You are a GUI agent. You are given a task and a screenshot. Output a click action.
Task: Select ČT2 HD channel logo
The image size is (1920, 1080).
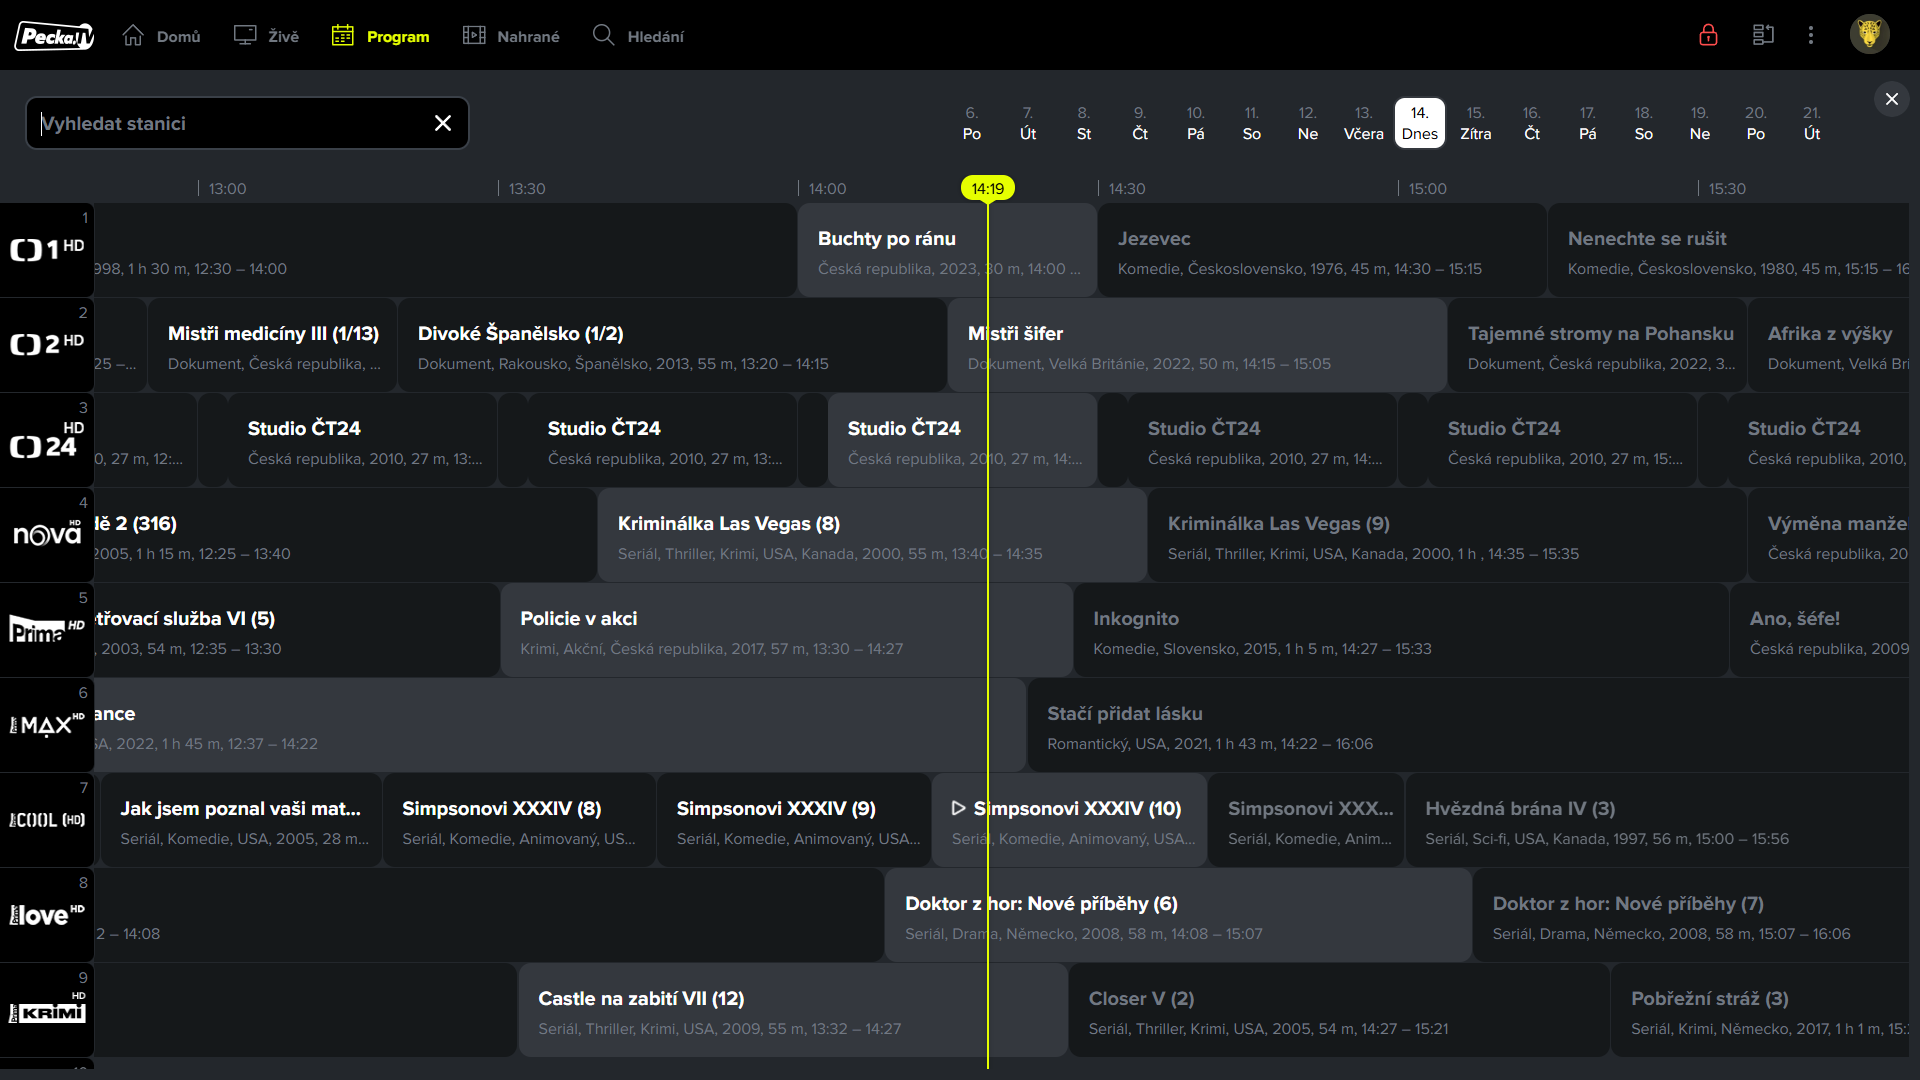coord(47,345)
